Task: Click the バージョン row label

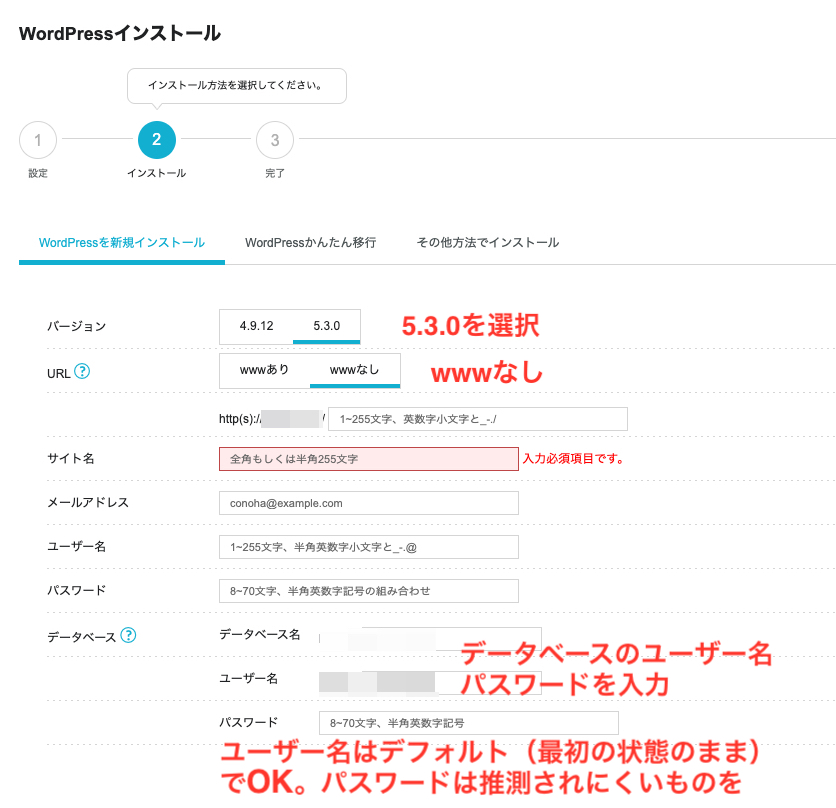Action: click(76, 326)
